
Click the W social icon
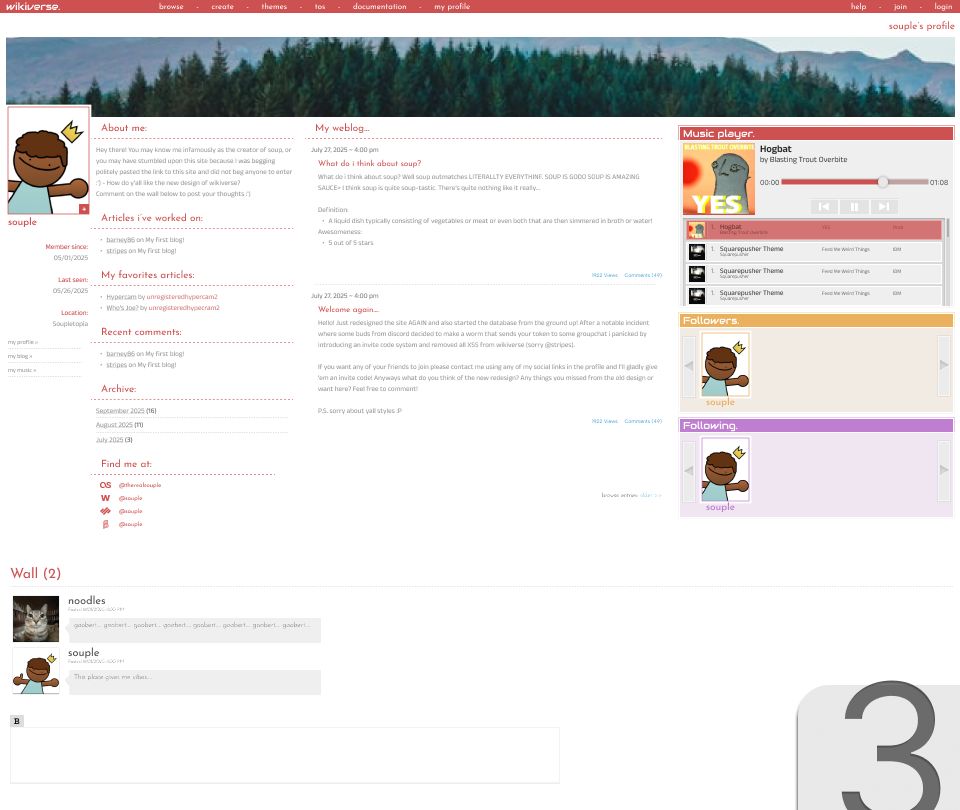pyautogui.click(x=105, y=498)
